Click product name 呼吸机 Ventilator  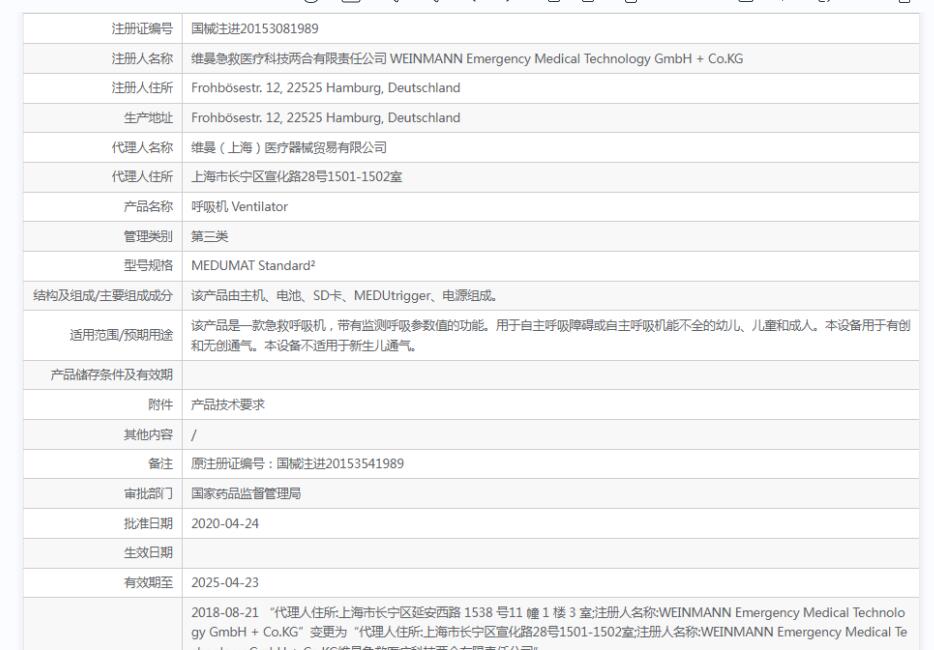pyautogui.click(x=239, y=207)
